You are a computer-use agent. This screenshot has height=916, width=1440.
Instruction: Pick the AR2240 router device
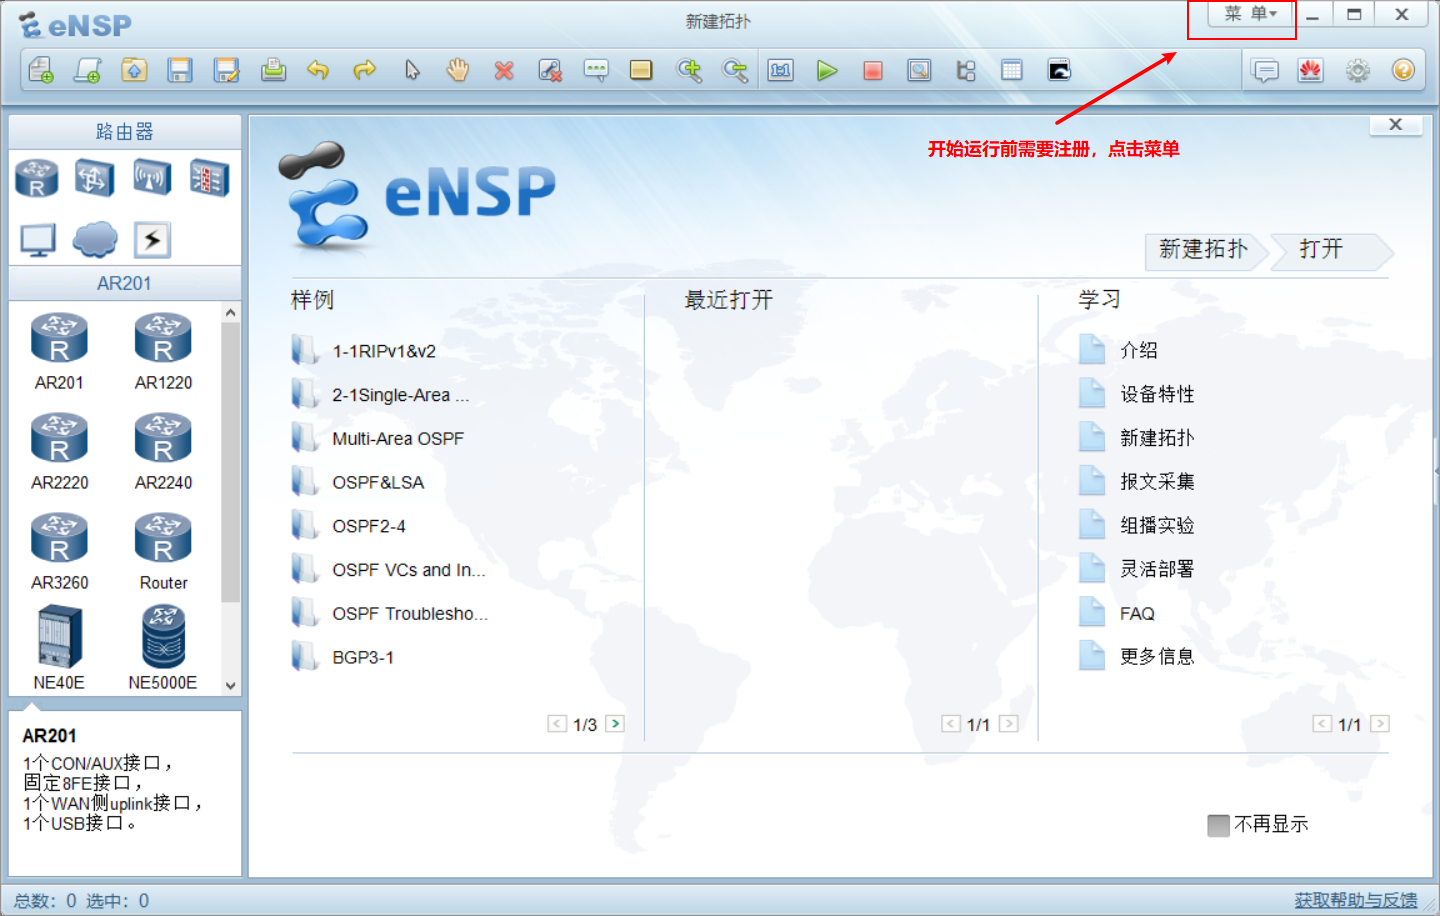point(163,451)
